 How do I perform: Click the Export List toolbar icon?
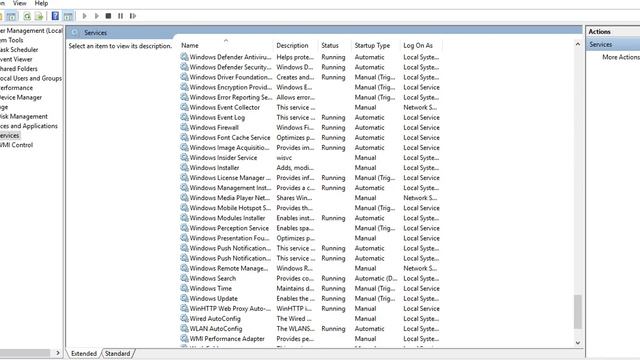39,16
